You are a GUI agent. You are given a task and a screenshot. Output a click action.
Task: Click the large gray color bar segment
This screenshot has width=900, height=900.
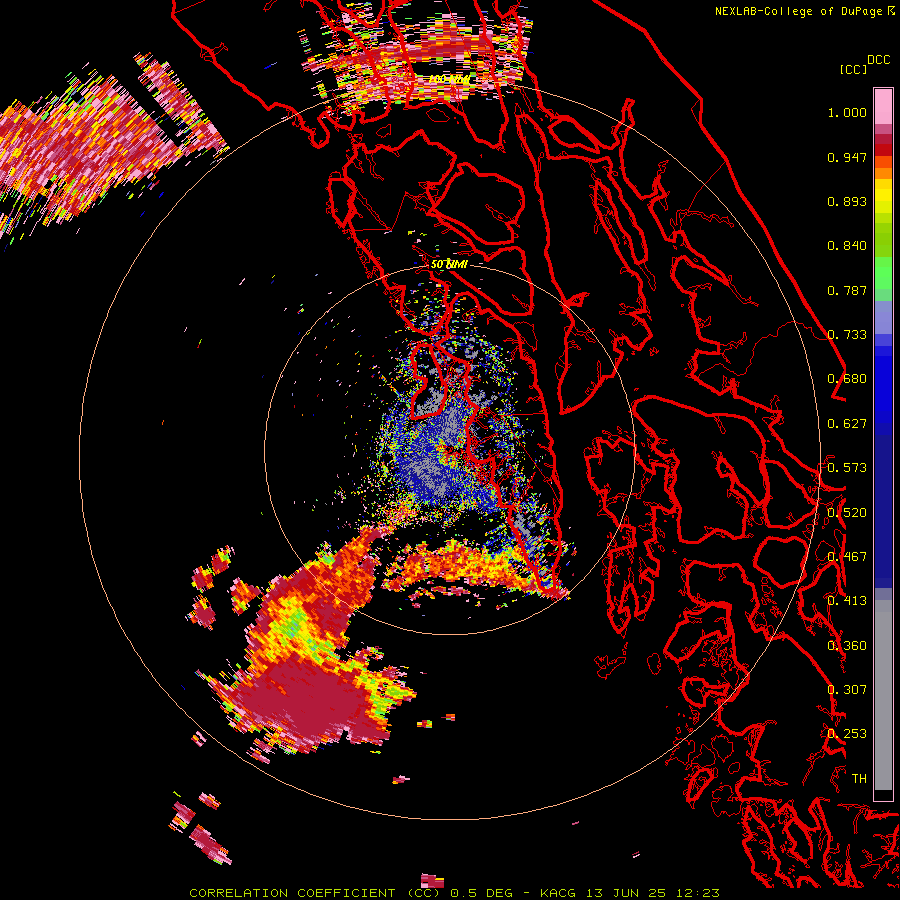883,700
